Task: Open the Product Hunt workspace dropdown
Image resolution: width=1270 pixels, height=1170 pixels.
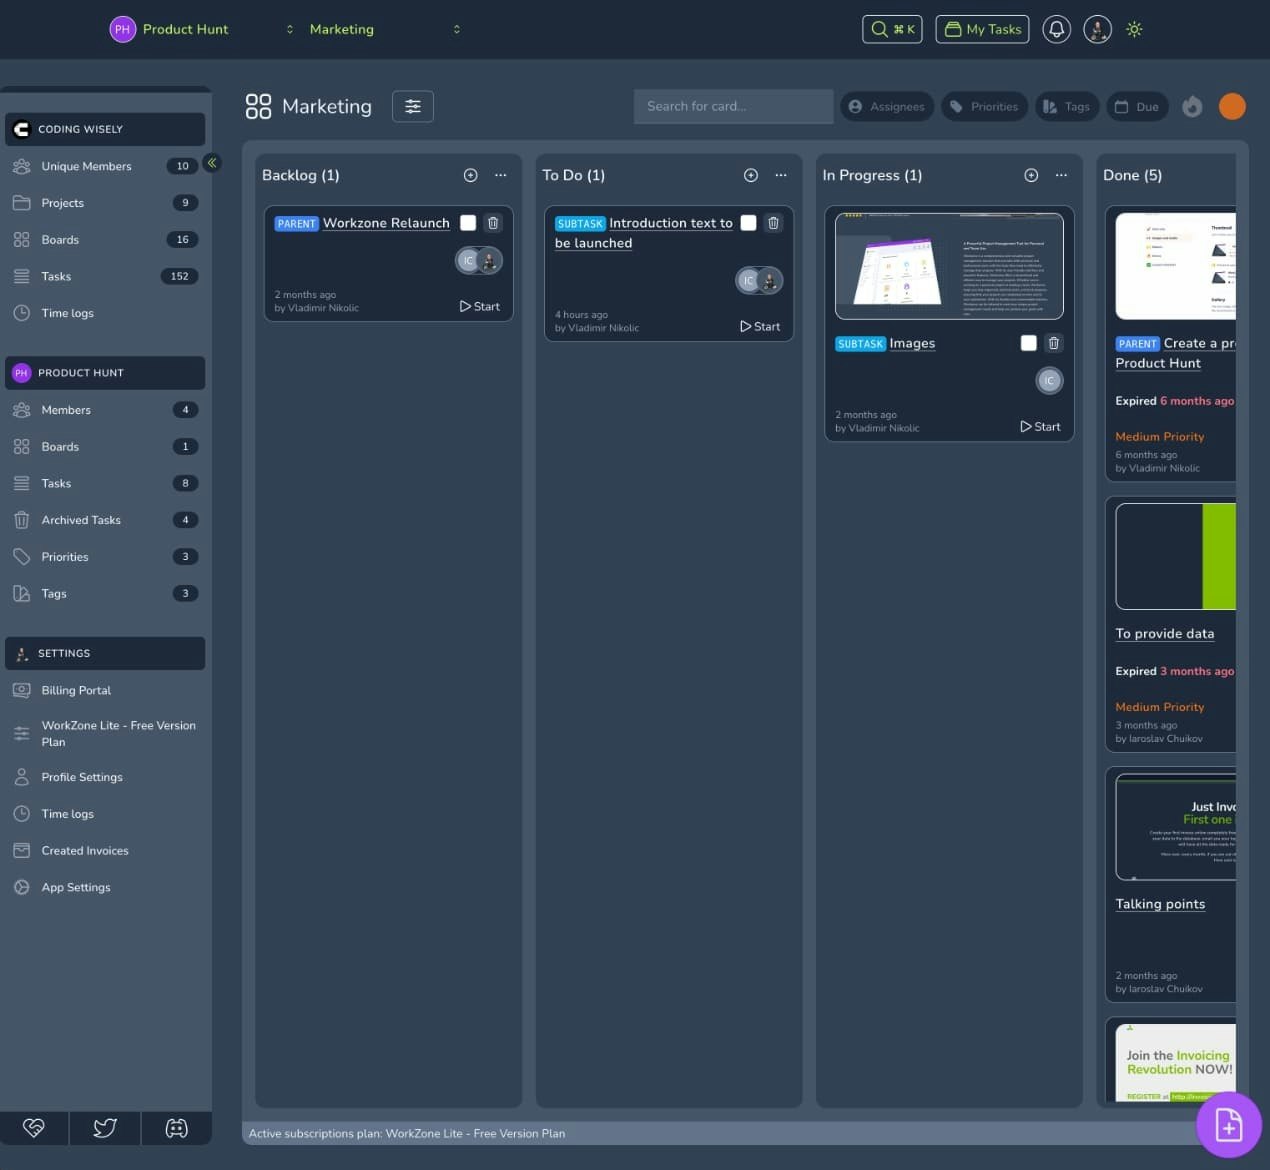Action: point(204,29)
